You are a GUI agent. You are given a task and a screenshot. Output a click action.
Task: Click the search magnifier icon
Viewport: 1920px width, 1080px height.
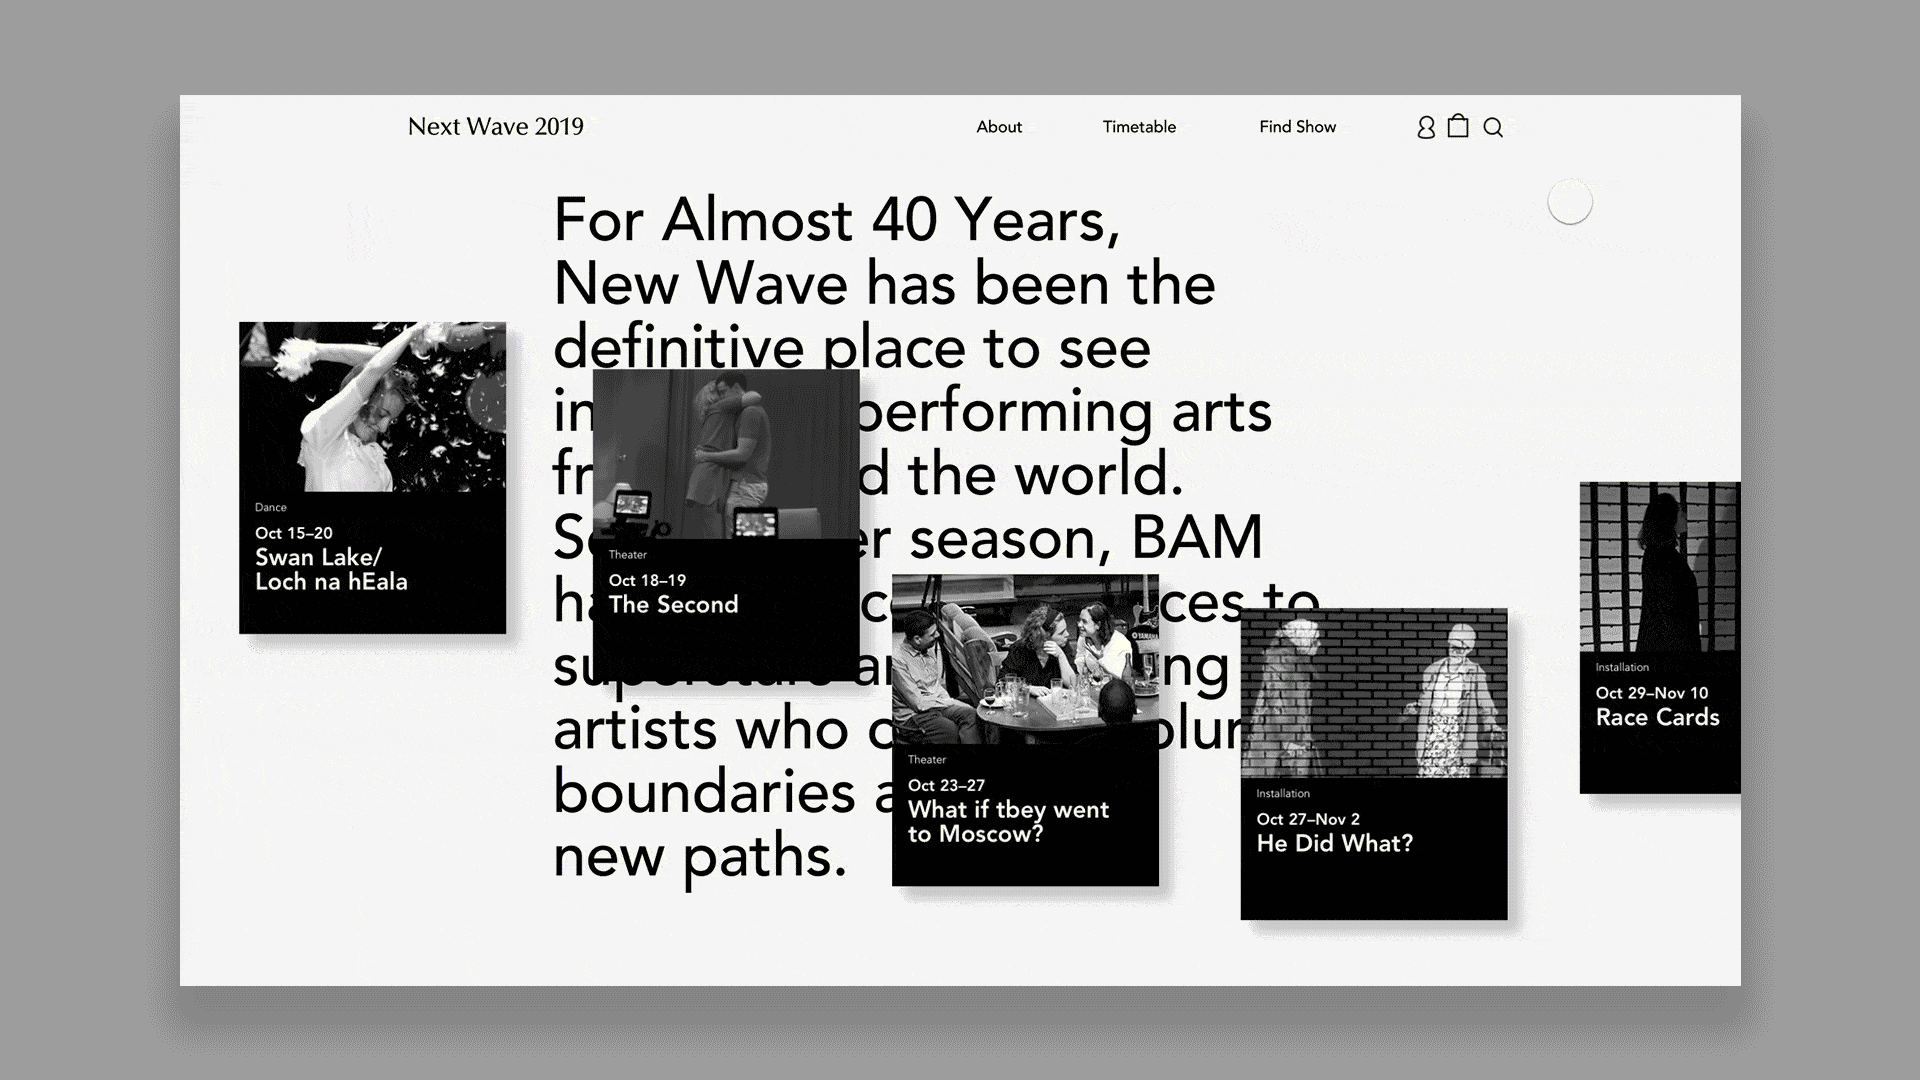(x=1493, y=127)
